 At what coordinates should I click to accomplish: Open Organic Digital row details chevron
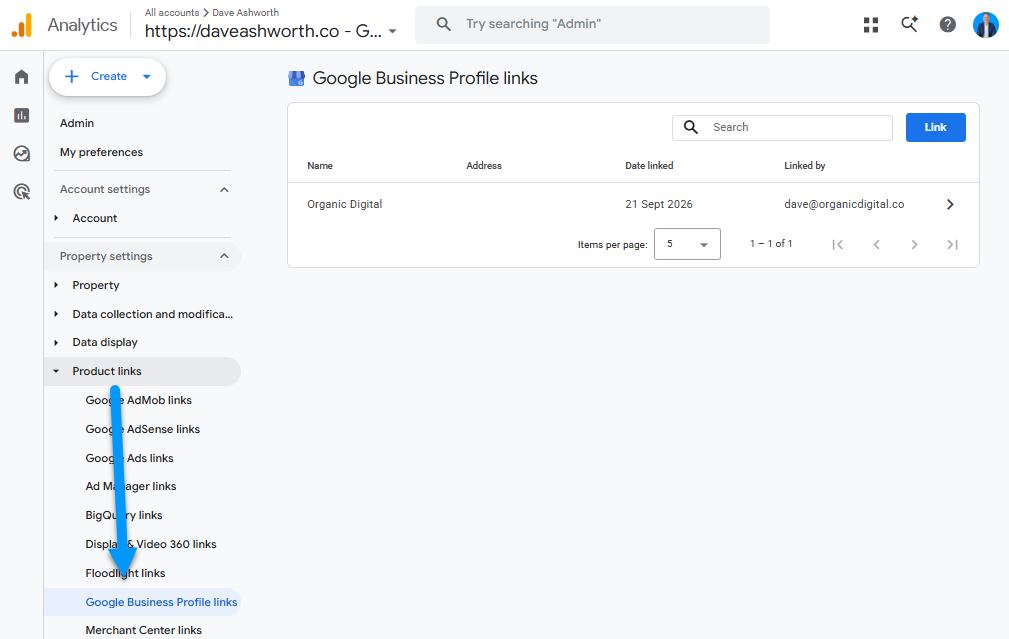(x=950, y=205)
